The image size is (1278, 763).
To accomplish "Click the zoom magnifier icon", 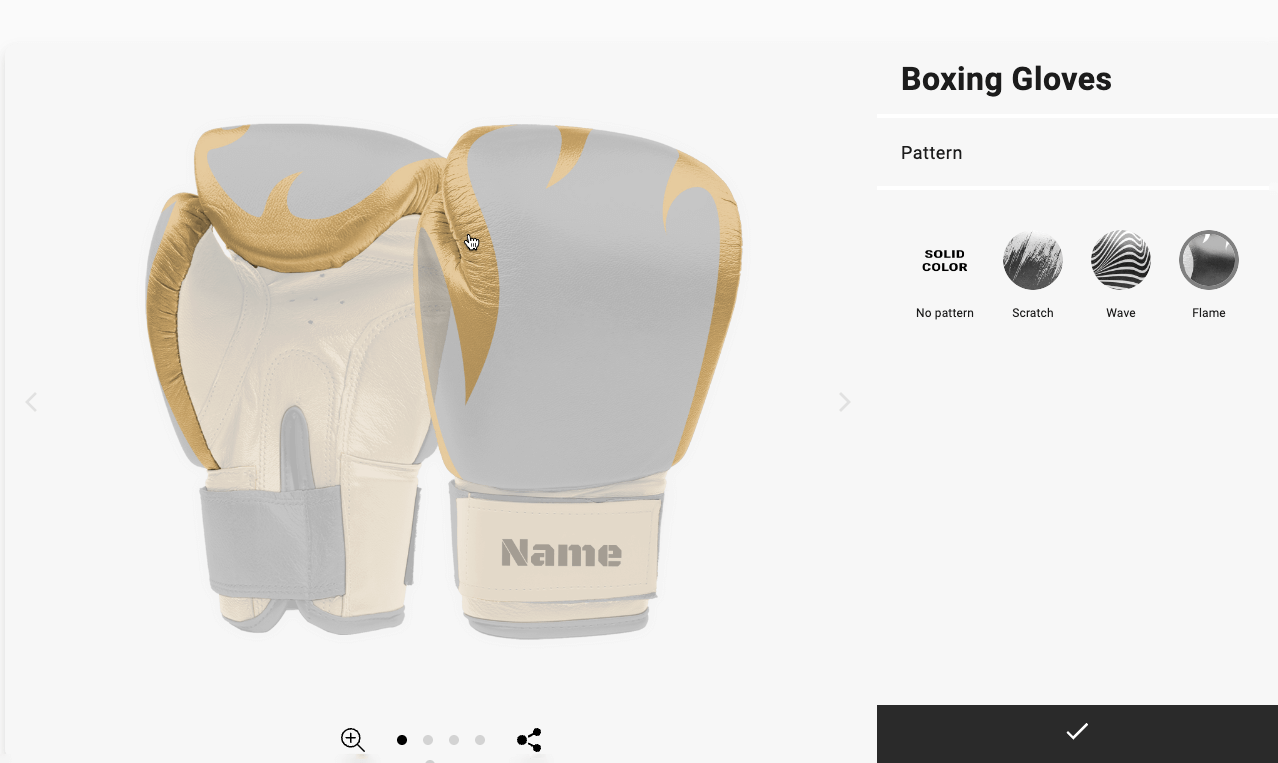I will pyautogui.click(x=352, y=740).
